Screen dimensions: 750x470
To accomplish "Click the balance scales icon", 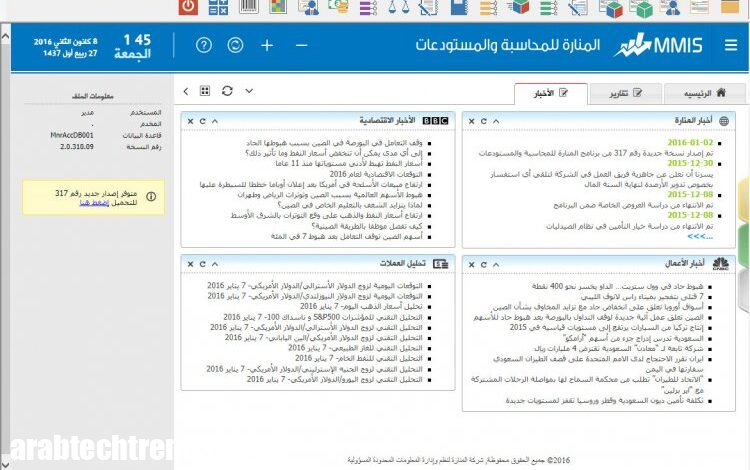I will coord(398,7).
